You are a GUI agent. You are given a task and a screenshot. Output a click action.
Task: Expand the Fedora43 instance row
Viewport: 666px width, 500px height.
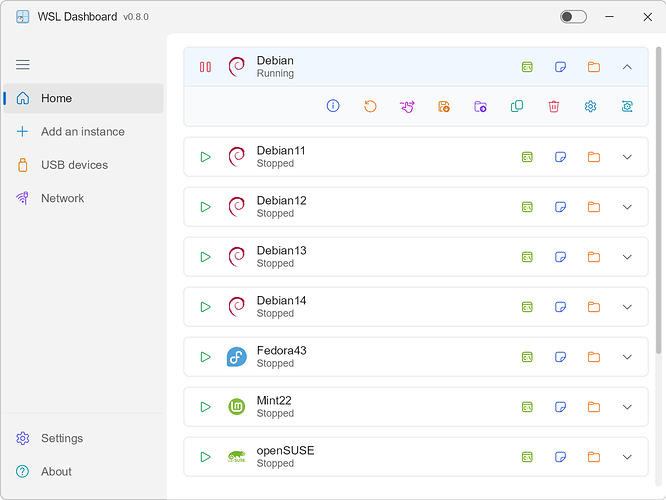[x=627, y=357]
